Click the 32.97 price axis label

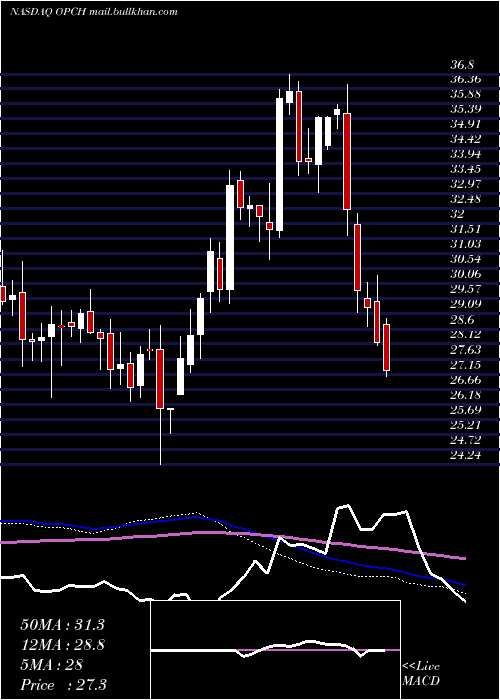coord(466,185)
